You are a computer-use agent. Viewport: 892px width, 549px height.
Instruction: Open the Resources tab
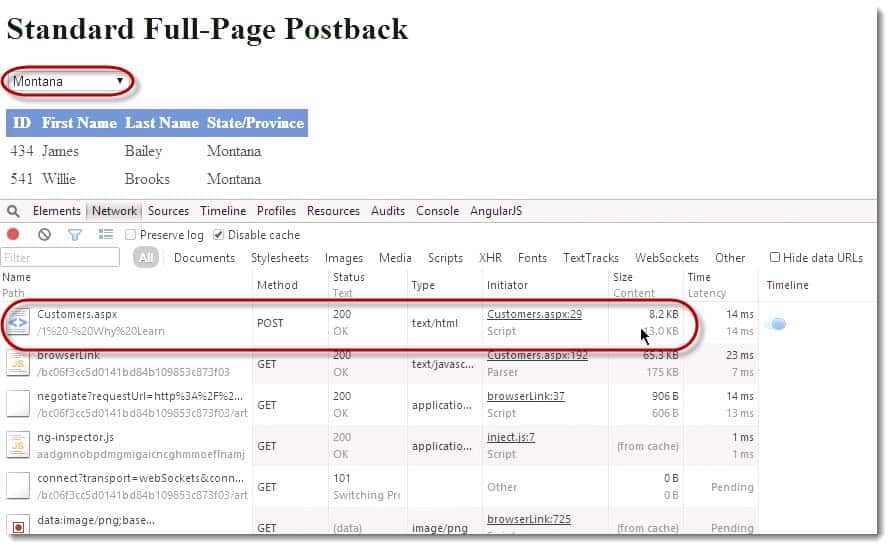333,211
